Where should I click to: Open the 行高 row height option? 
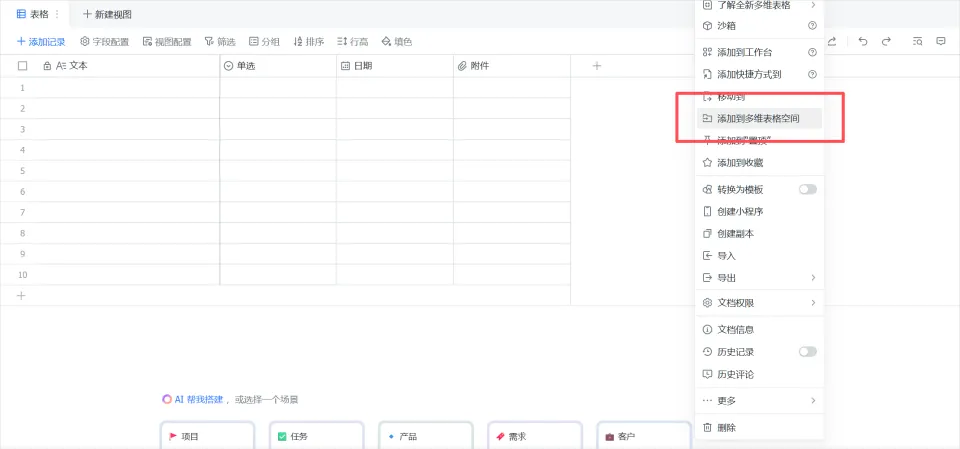click(353, 42)
